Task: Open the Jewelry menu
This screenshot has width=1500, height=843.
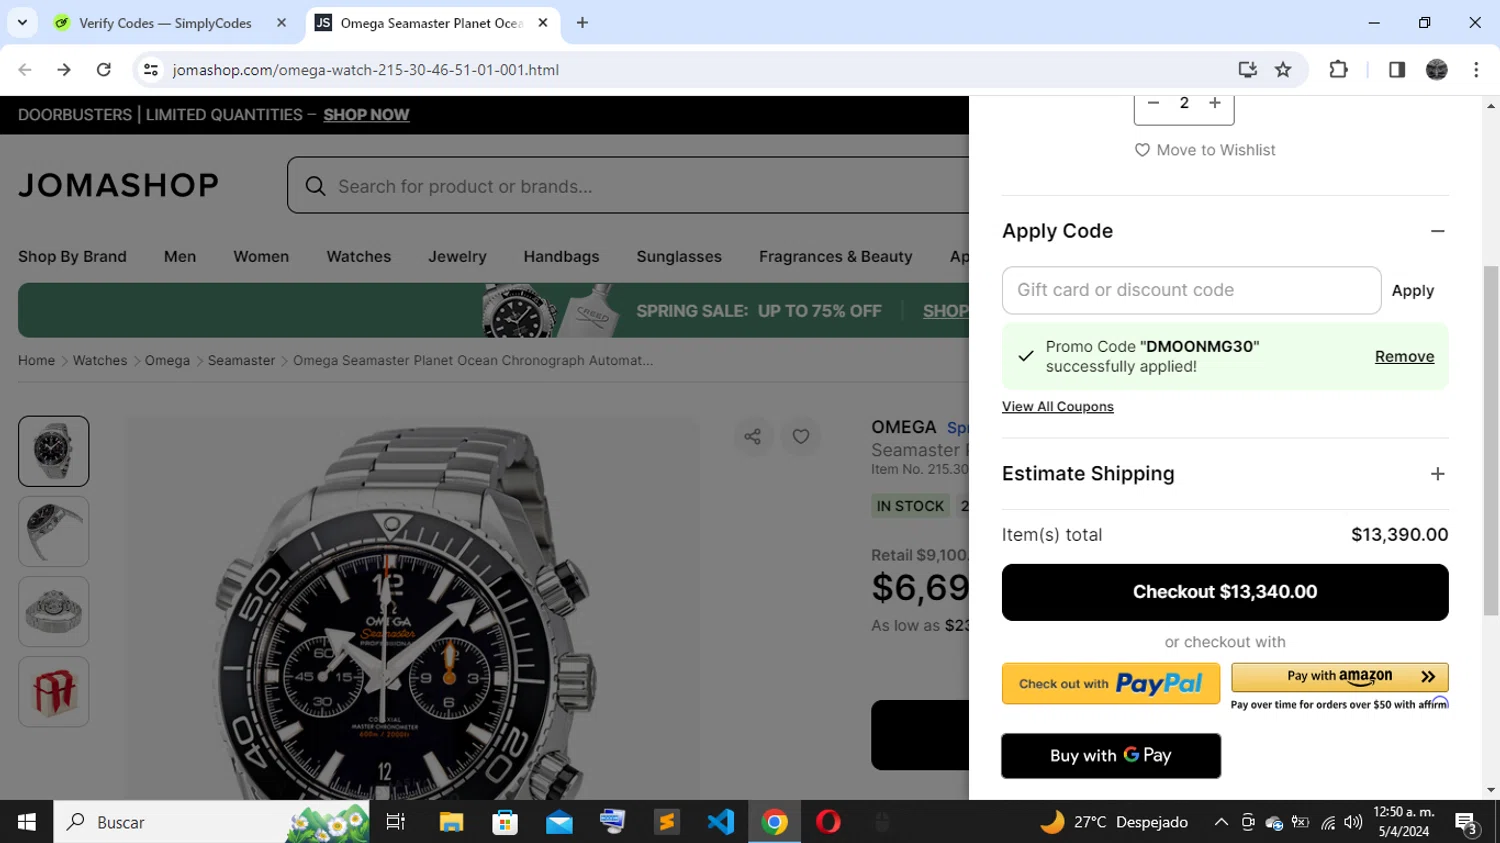Action: (457, 257)
